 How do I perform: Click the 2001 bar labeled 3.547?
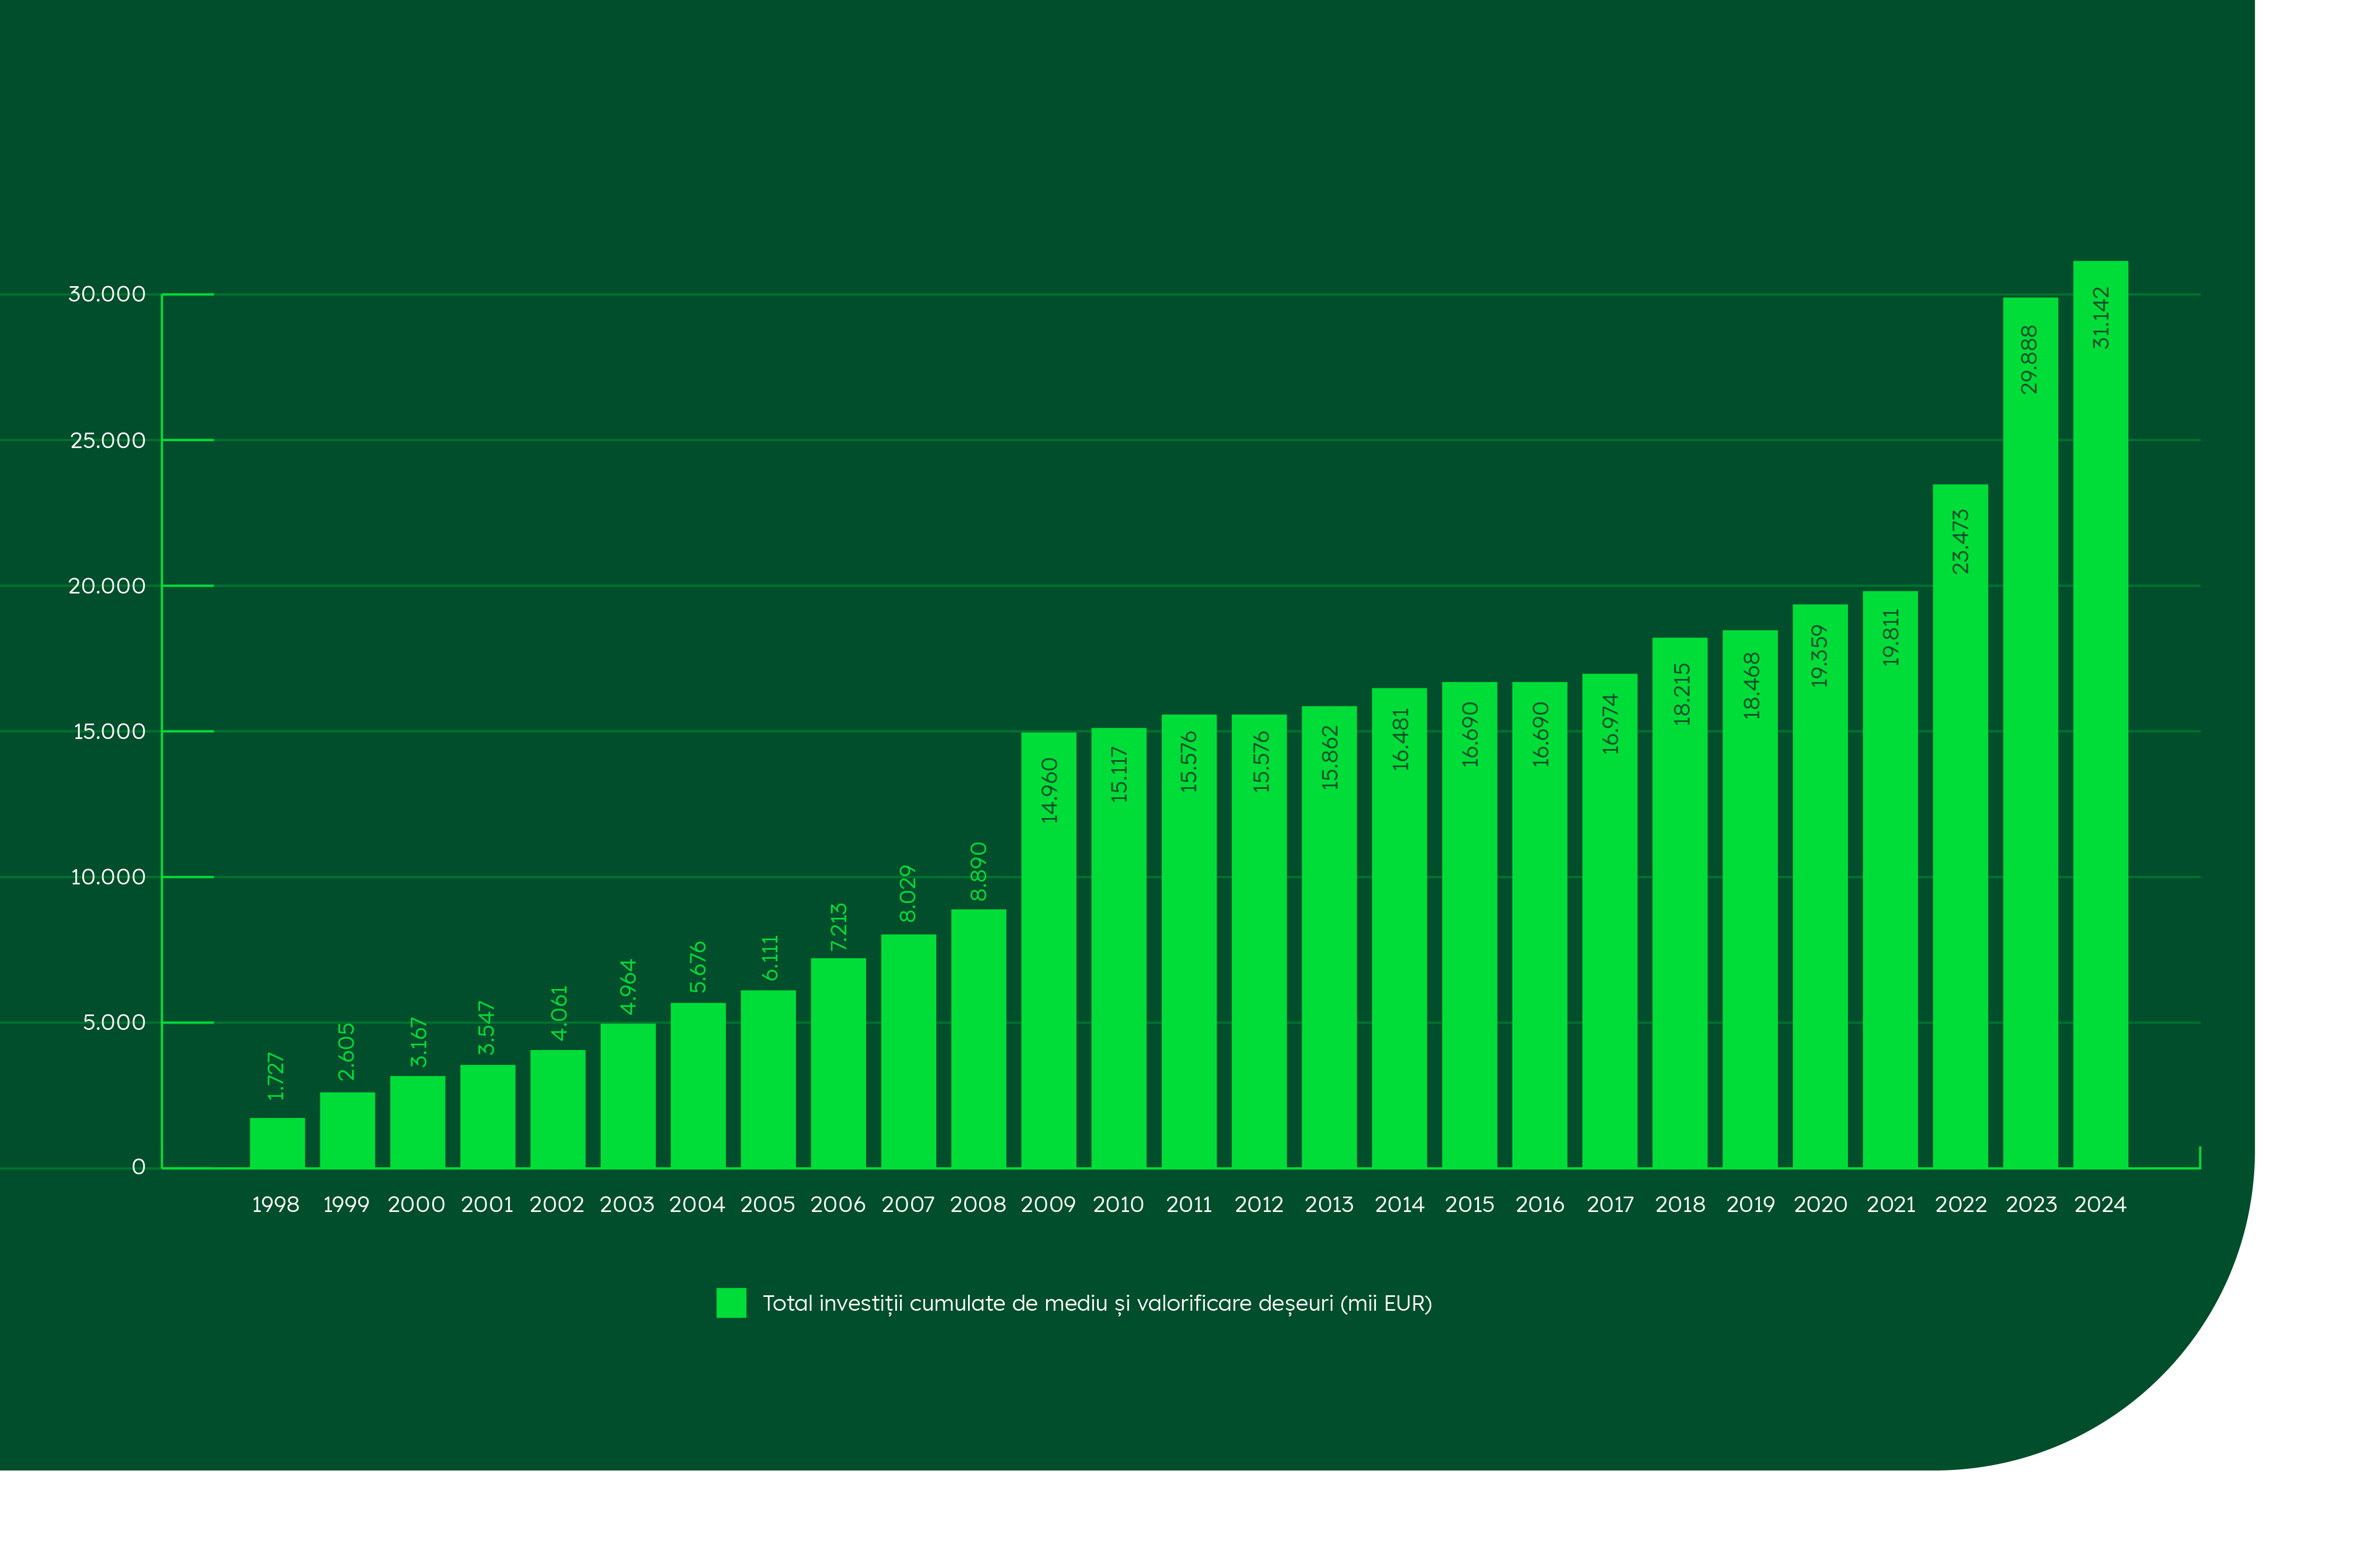pyautogui.click(x=487, y=1116)
